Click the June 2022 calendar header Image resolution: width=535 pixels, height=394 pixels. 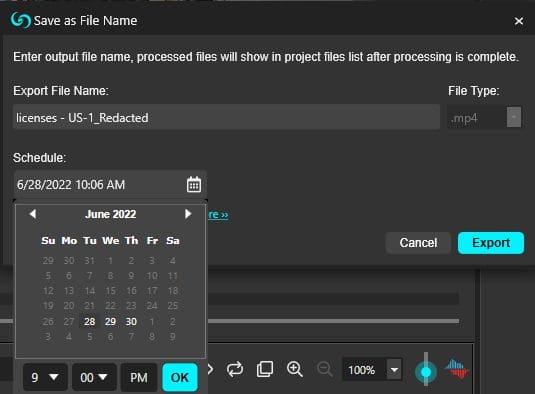pos(111,214)
